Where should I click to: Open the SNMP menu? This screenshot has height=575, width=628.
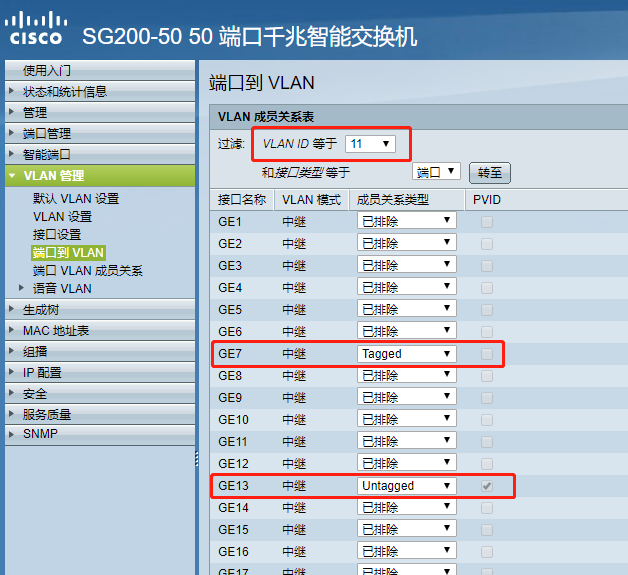pyautogui.click(x=100, y=434)
